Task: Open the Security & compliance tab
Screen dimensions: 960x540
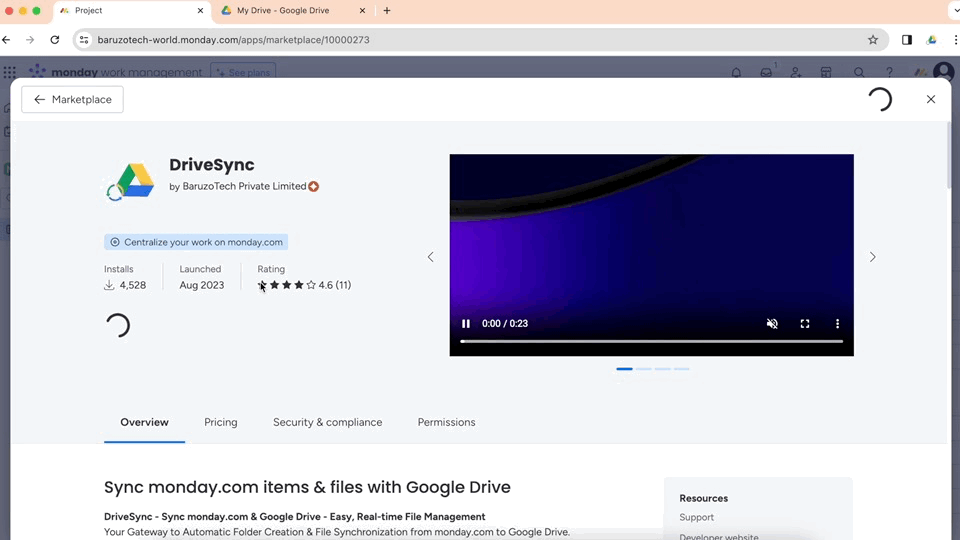Action: (328, 422)
